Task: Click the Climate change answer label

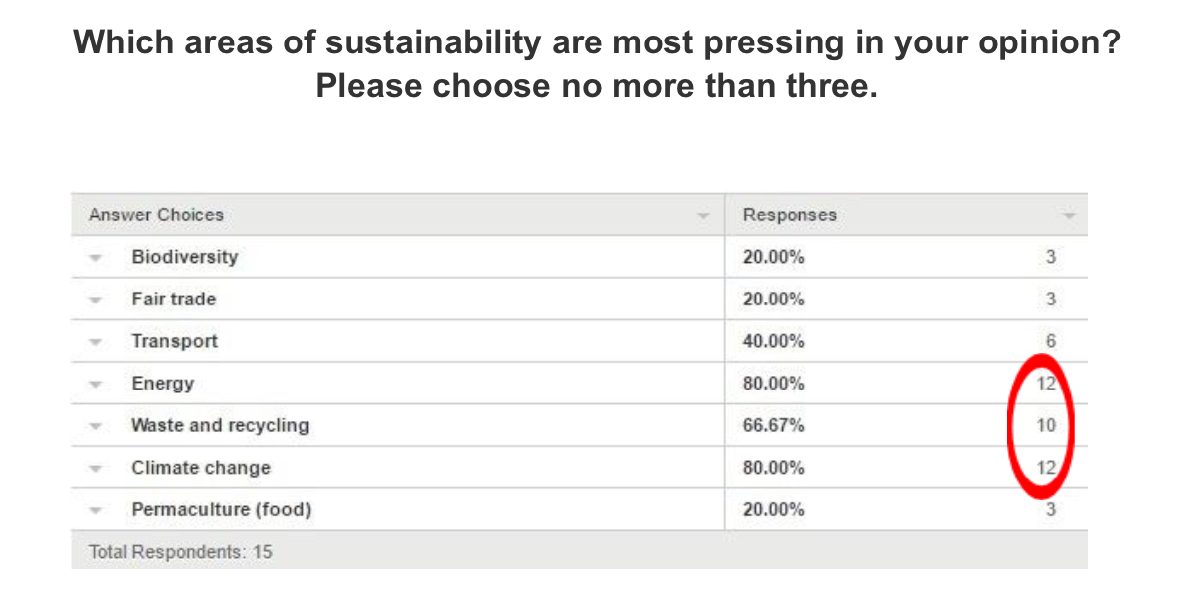Action: 200,468
